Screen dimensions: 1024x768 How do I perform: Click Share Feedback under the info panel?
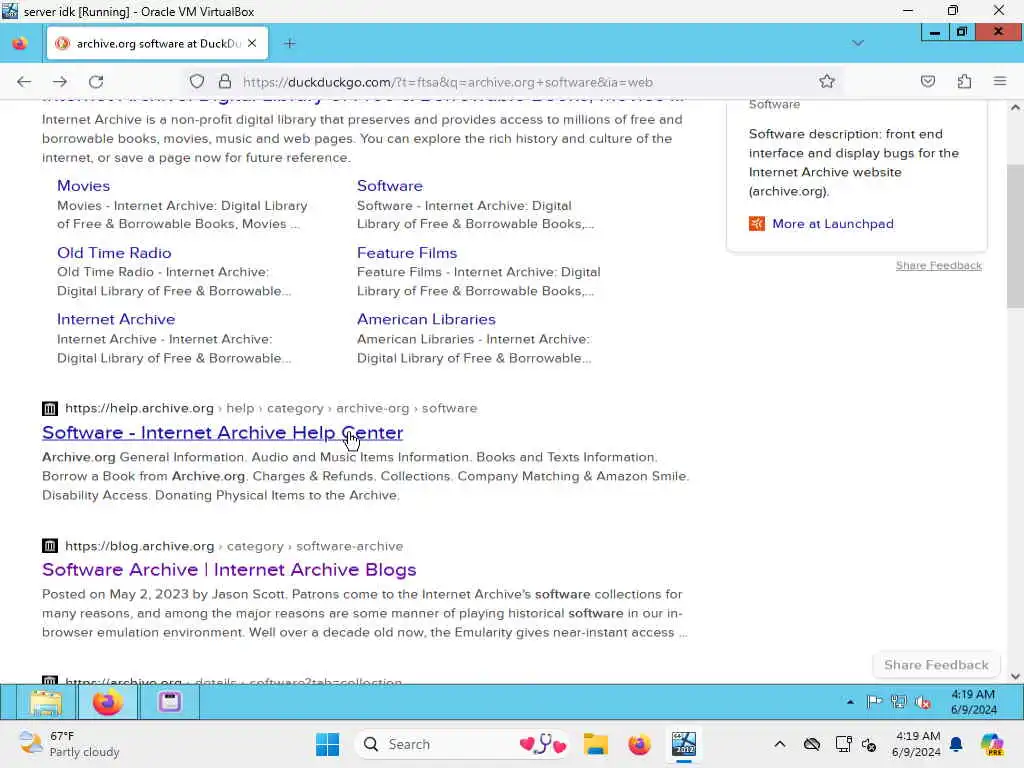[x=938, y=265]
